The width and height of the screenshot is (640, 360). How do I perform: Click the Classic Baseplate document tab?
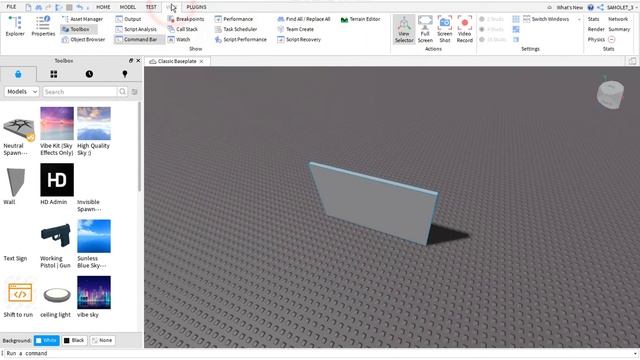(x=177, y=61)
